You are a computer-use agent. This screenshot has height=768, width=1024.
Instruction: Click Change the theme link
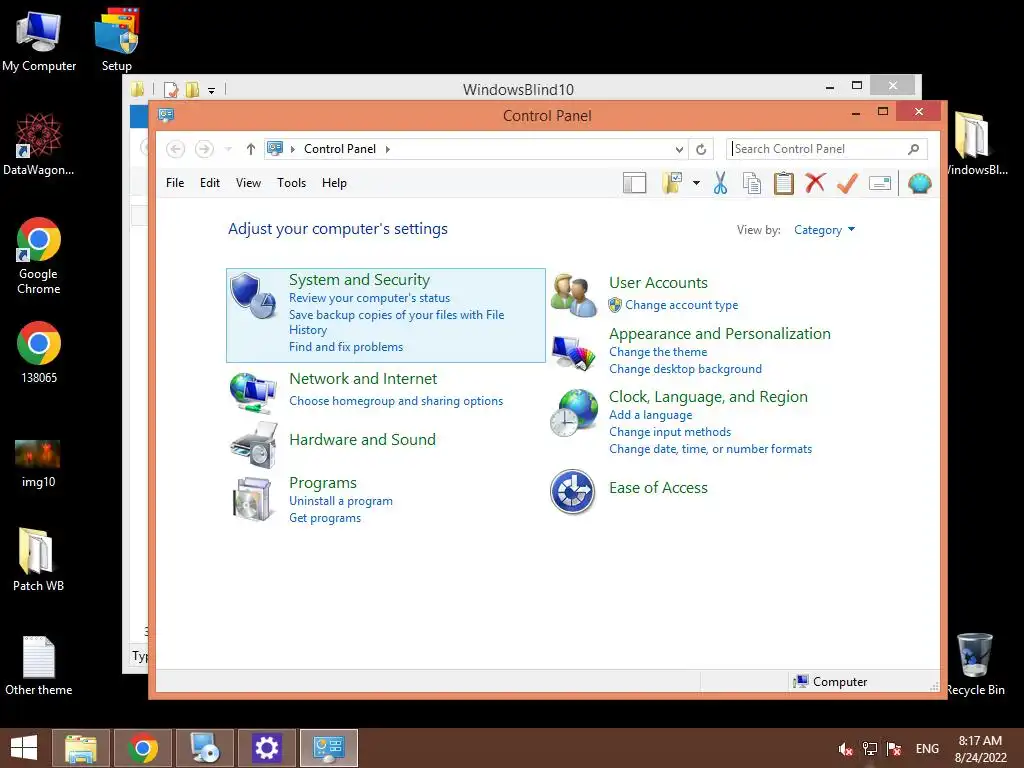tap(658, 352)
